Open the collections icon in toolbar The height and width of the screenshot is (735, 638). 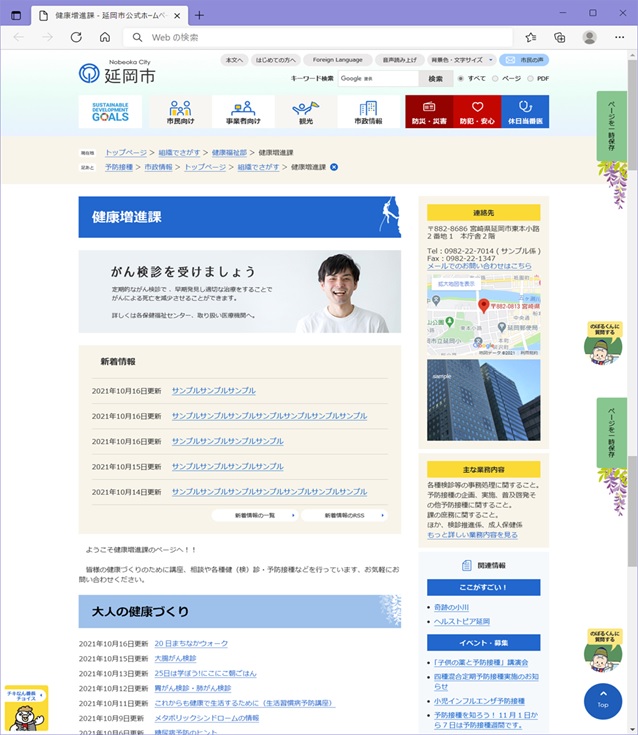click(x=560, y=38)
